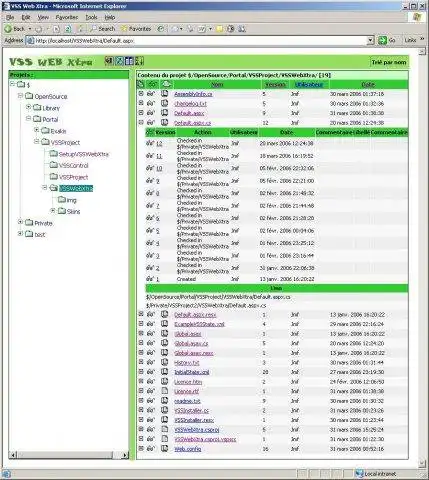Screen dimensions: 429x480
Task: Click the project tree horizontal scrollbar
Action: tap(69, 455)
